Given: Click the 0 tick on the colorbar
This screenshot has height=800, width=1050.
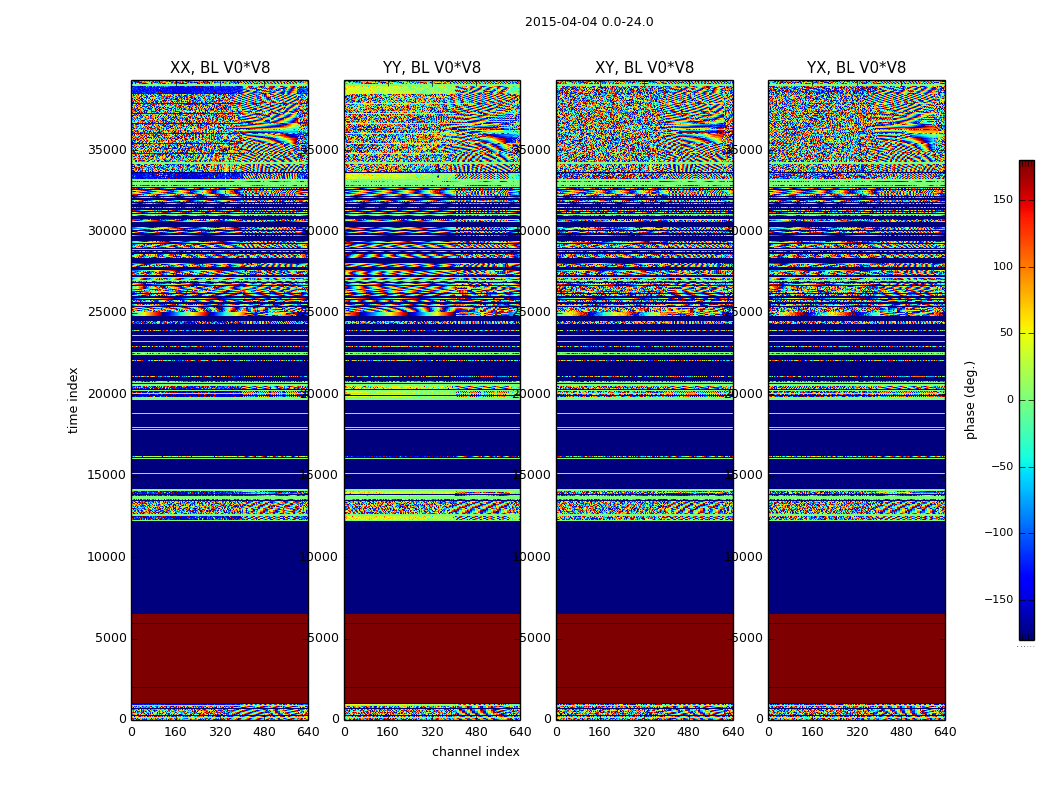Looking at the screenshot, I should point(1010,400).
